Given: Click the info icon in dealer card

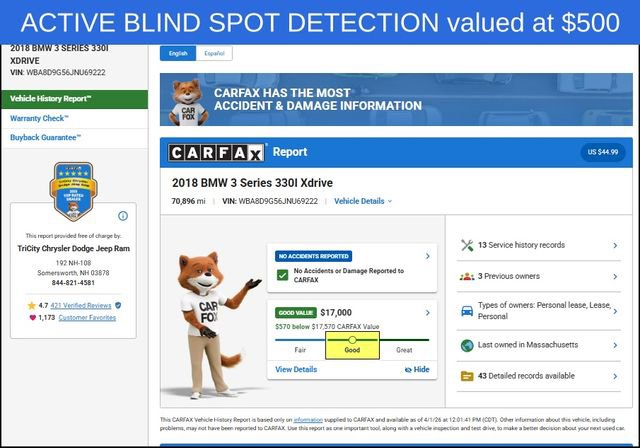Looking at the screenshot, I should click(123, 215).
